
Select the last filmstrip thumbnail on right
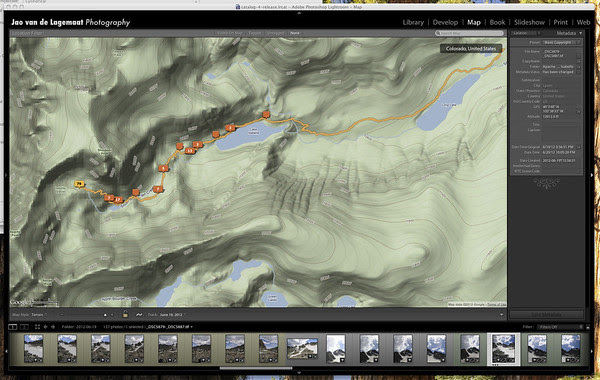click(x=571, y=348)
